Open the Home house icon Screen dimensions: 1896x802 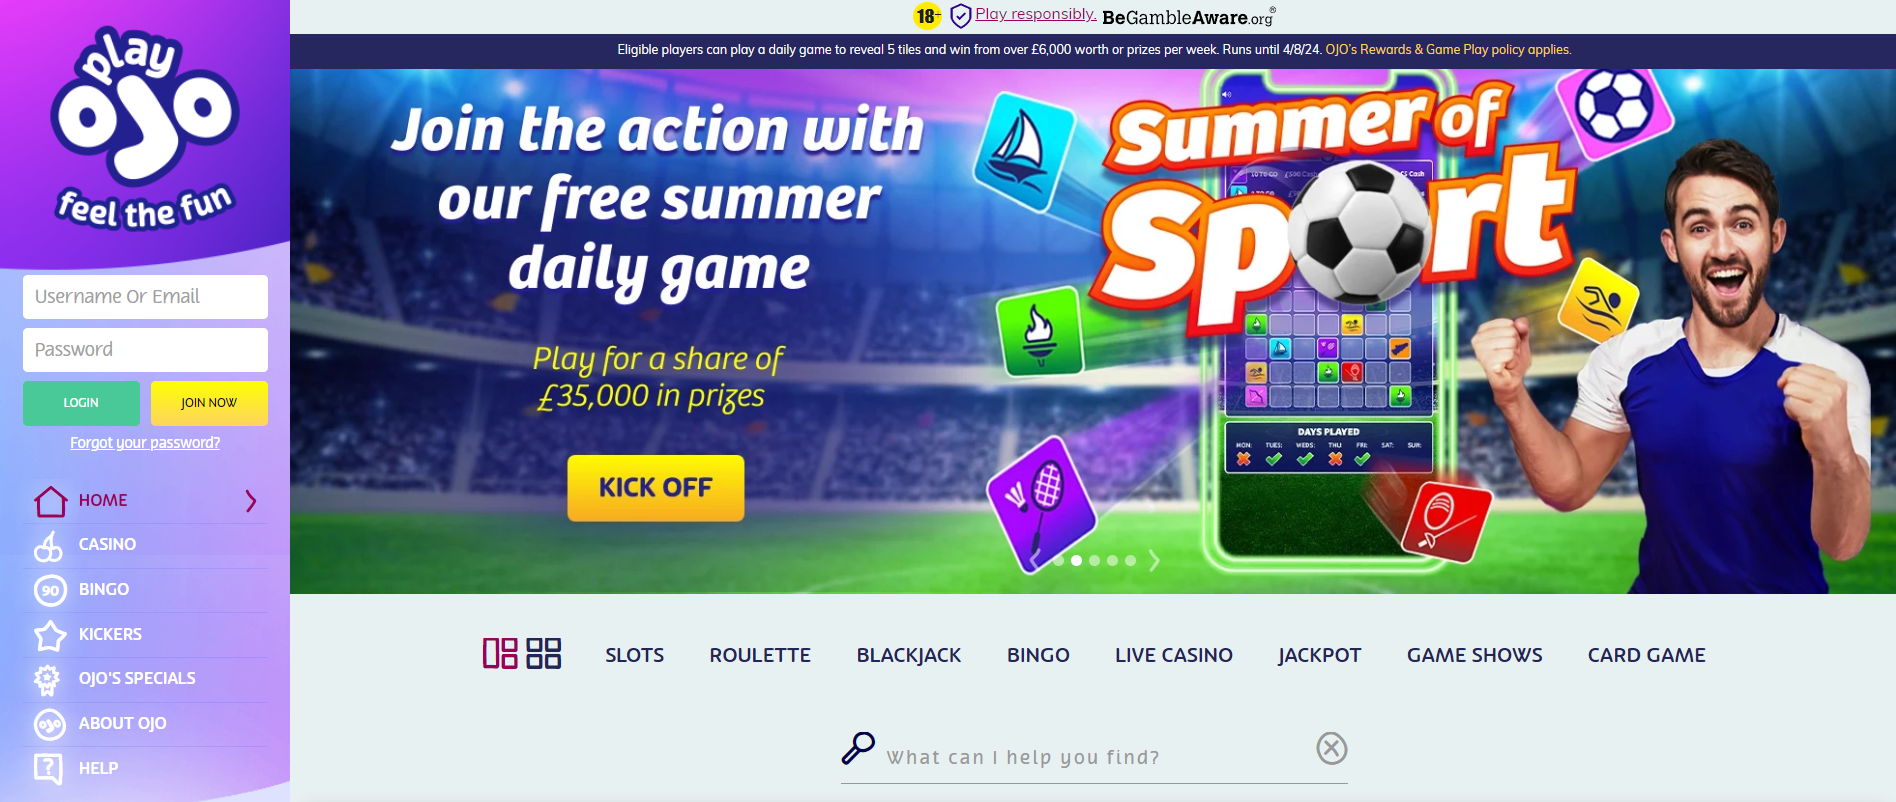(51, 501)
